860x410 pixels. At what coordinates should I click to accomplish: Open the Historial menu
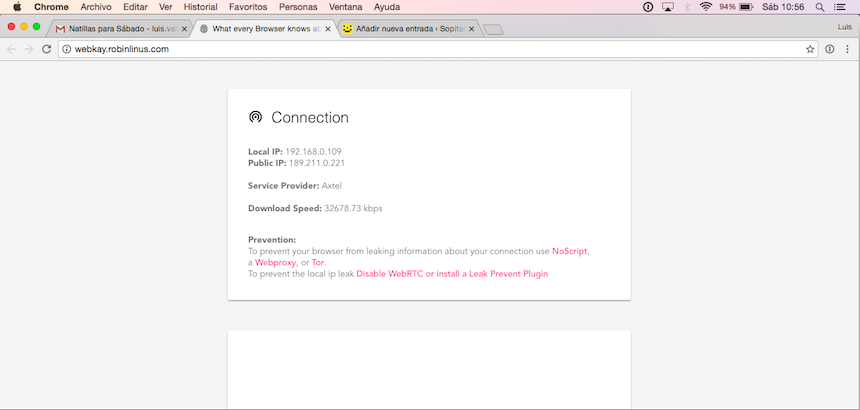200,7
